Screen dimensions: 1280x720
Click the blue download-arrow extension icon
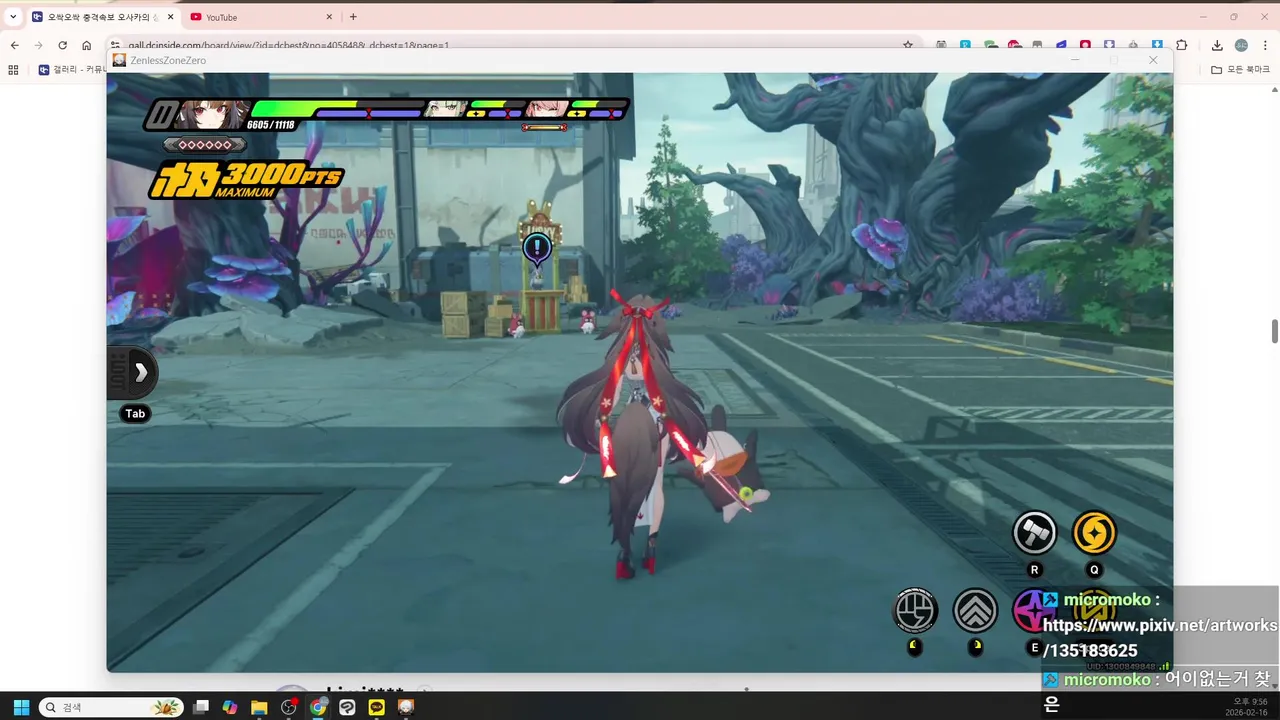point(1157,45)
